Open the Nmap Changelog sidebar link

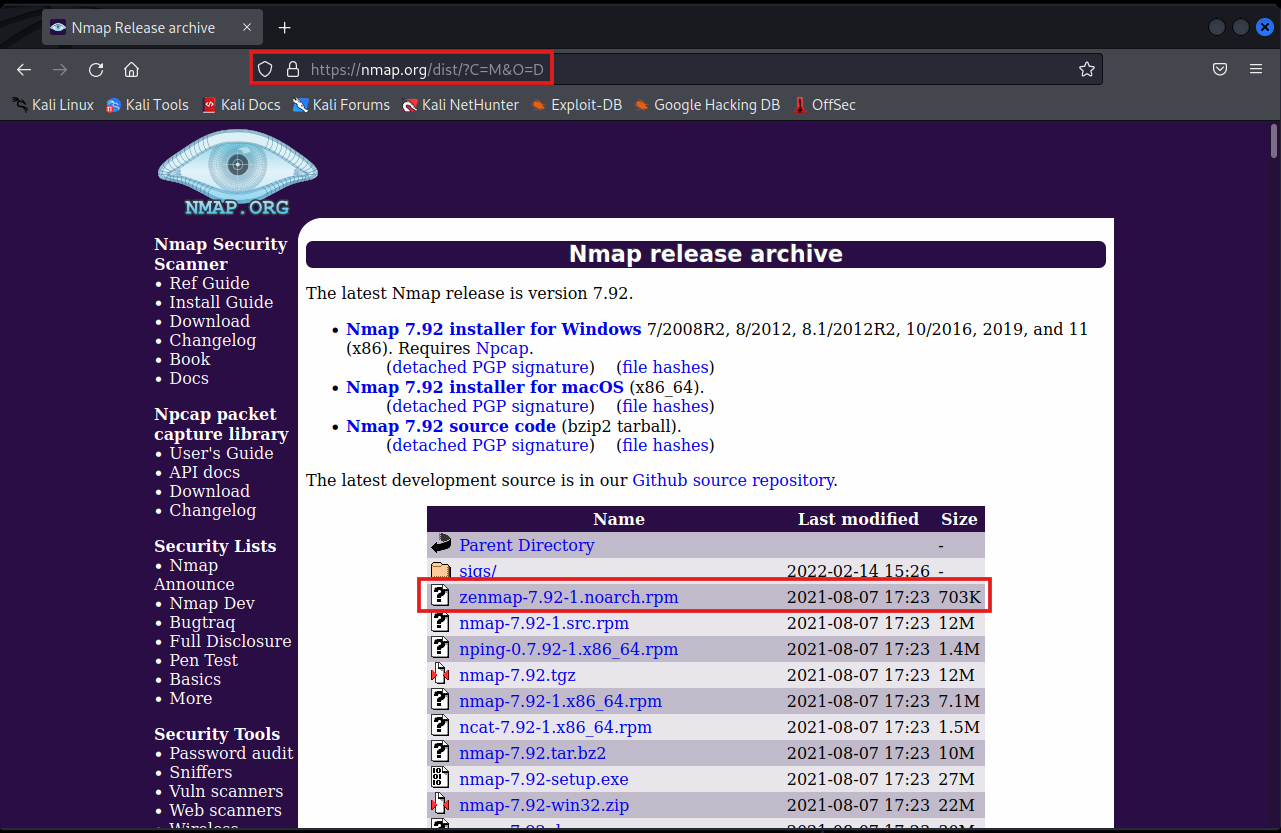(x=212, y=340)
